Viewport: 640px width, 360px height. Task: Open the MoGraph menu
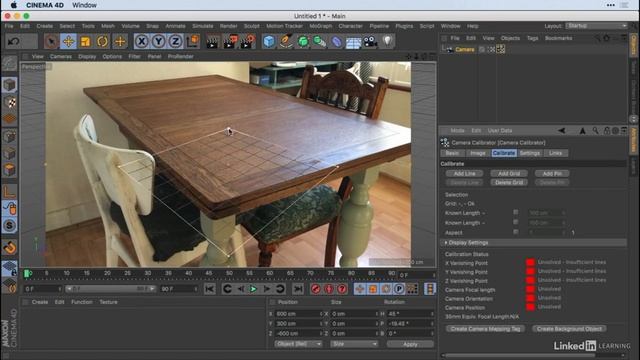pyautogui.click(x=320, y=26)
